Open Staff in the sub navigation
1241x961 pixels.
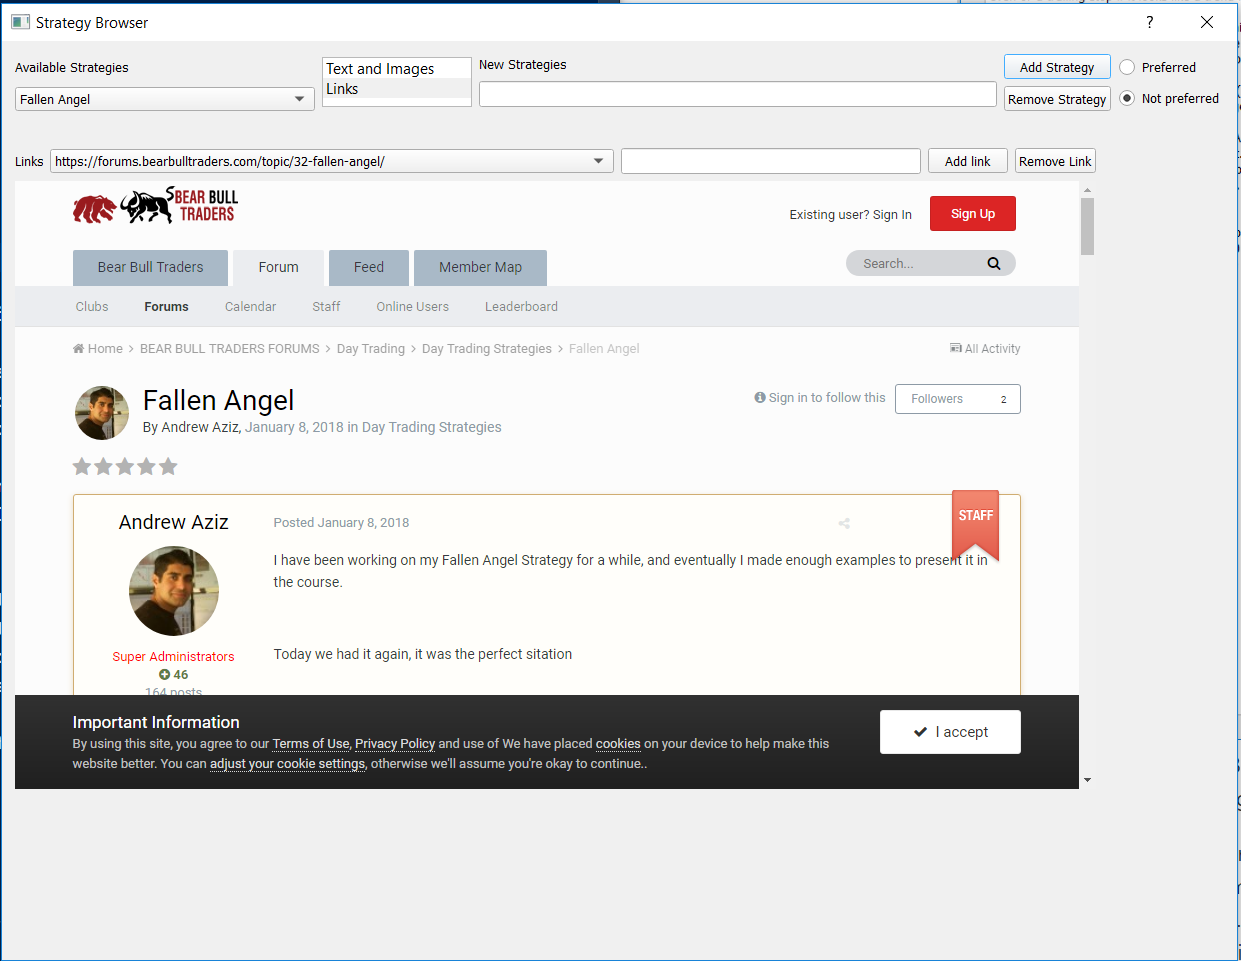point(326,307)
